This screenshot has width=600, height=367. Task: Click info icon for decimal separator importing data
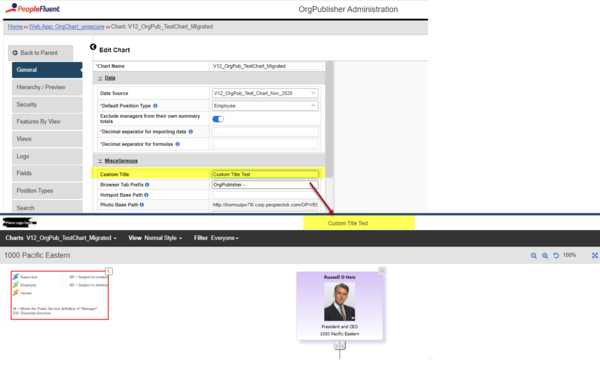[x=191, y=132]
